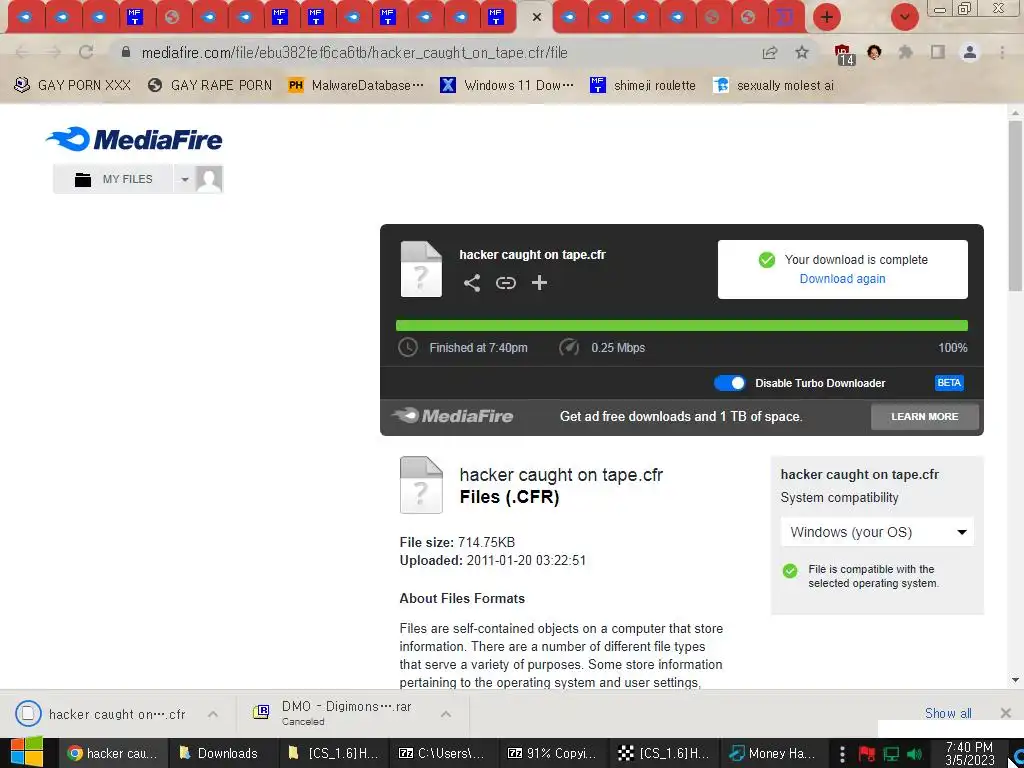Show hidden system tray icons
Image resolution: width=1024 pixels, height=768 pixels.
click(x=842, y=754)
